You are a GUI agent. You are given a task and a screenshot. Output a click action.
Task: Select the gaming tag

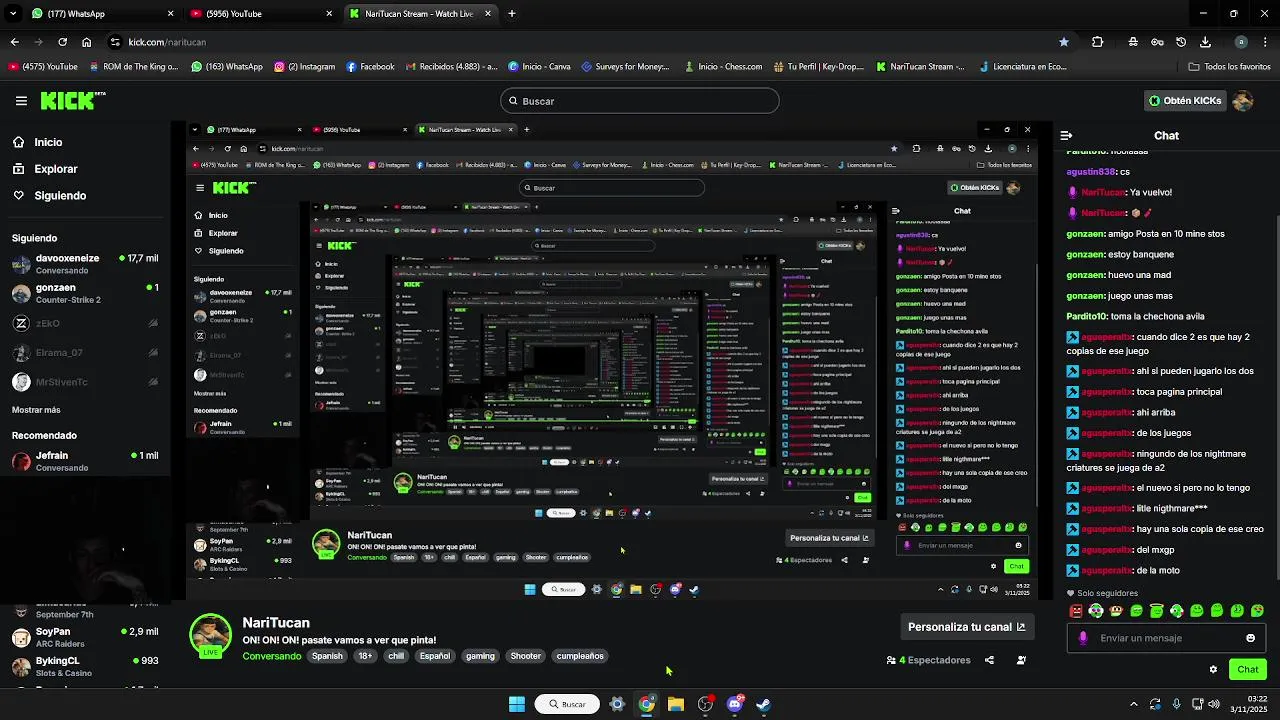[x=480, y=656]
